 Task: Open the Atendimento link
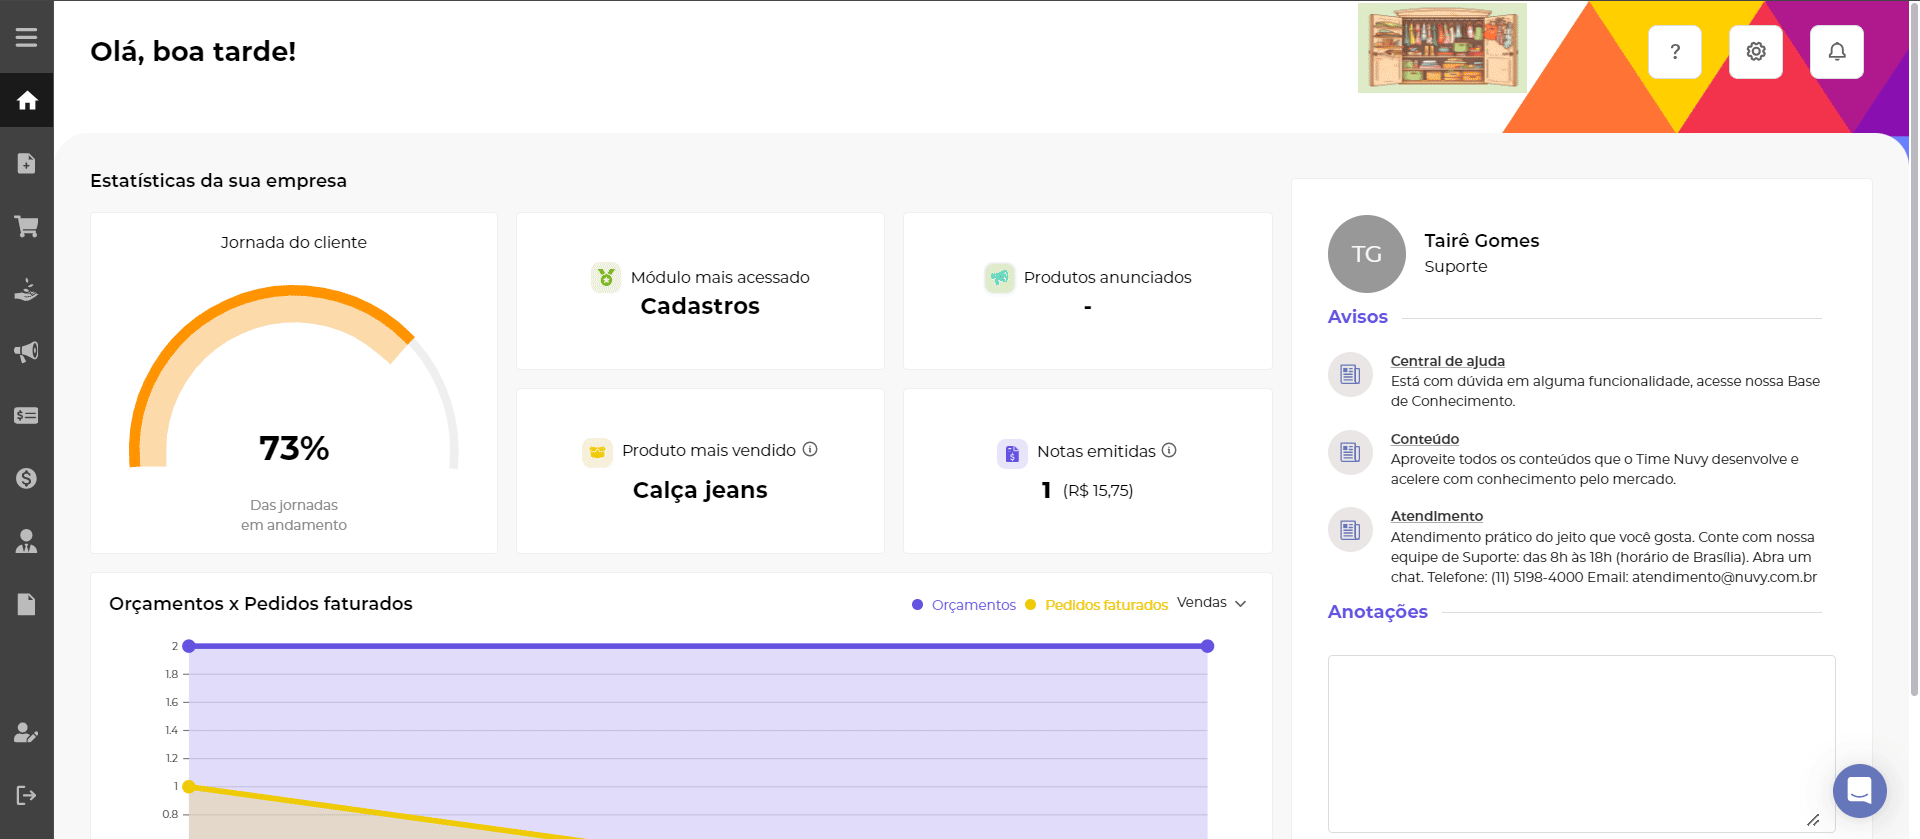tap(1436, 516)
